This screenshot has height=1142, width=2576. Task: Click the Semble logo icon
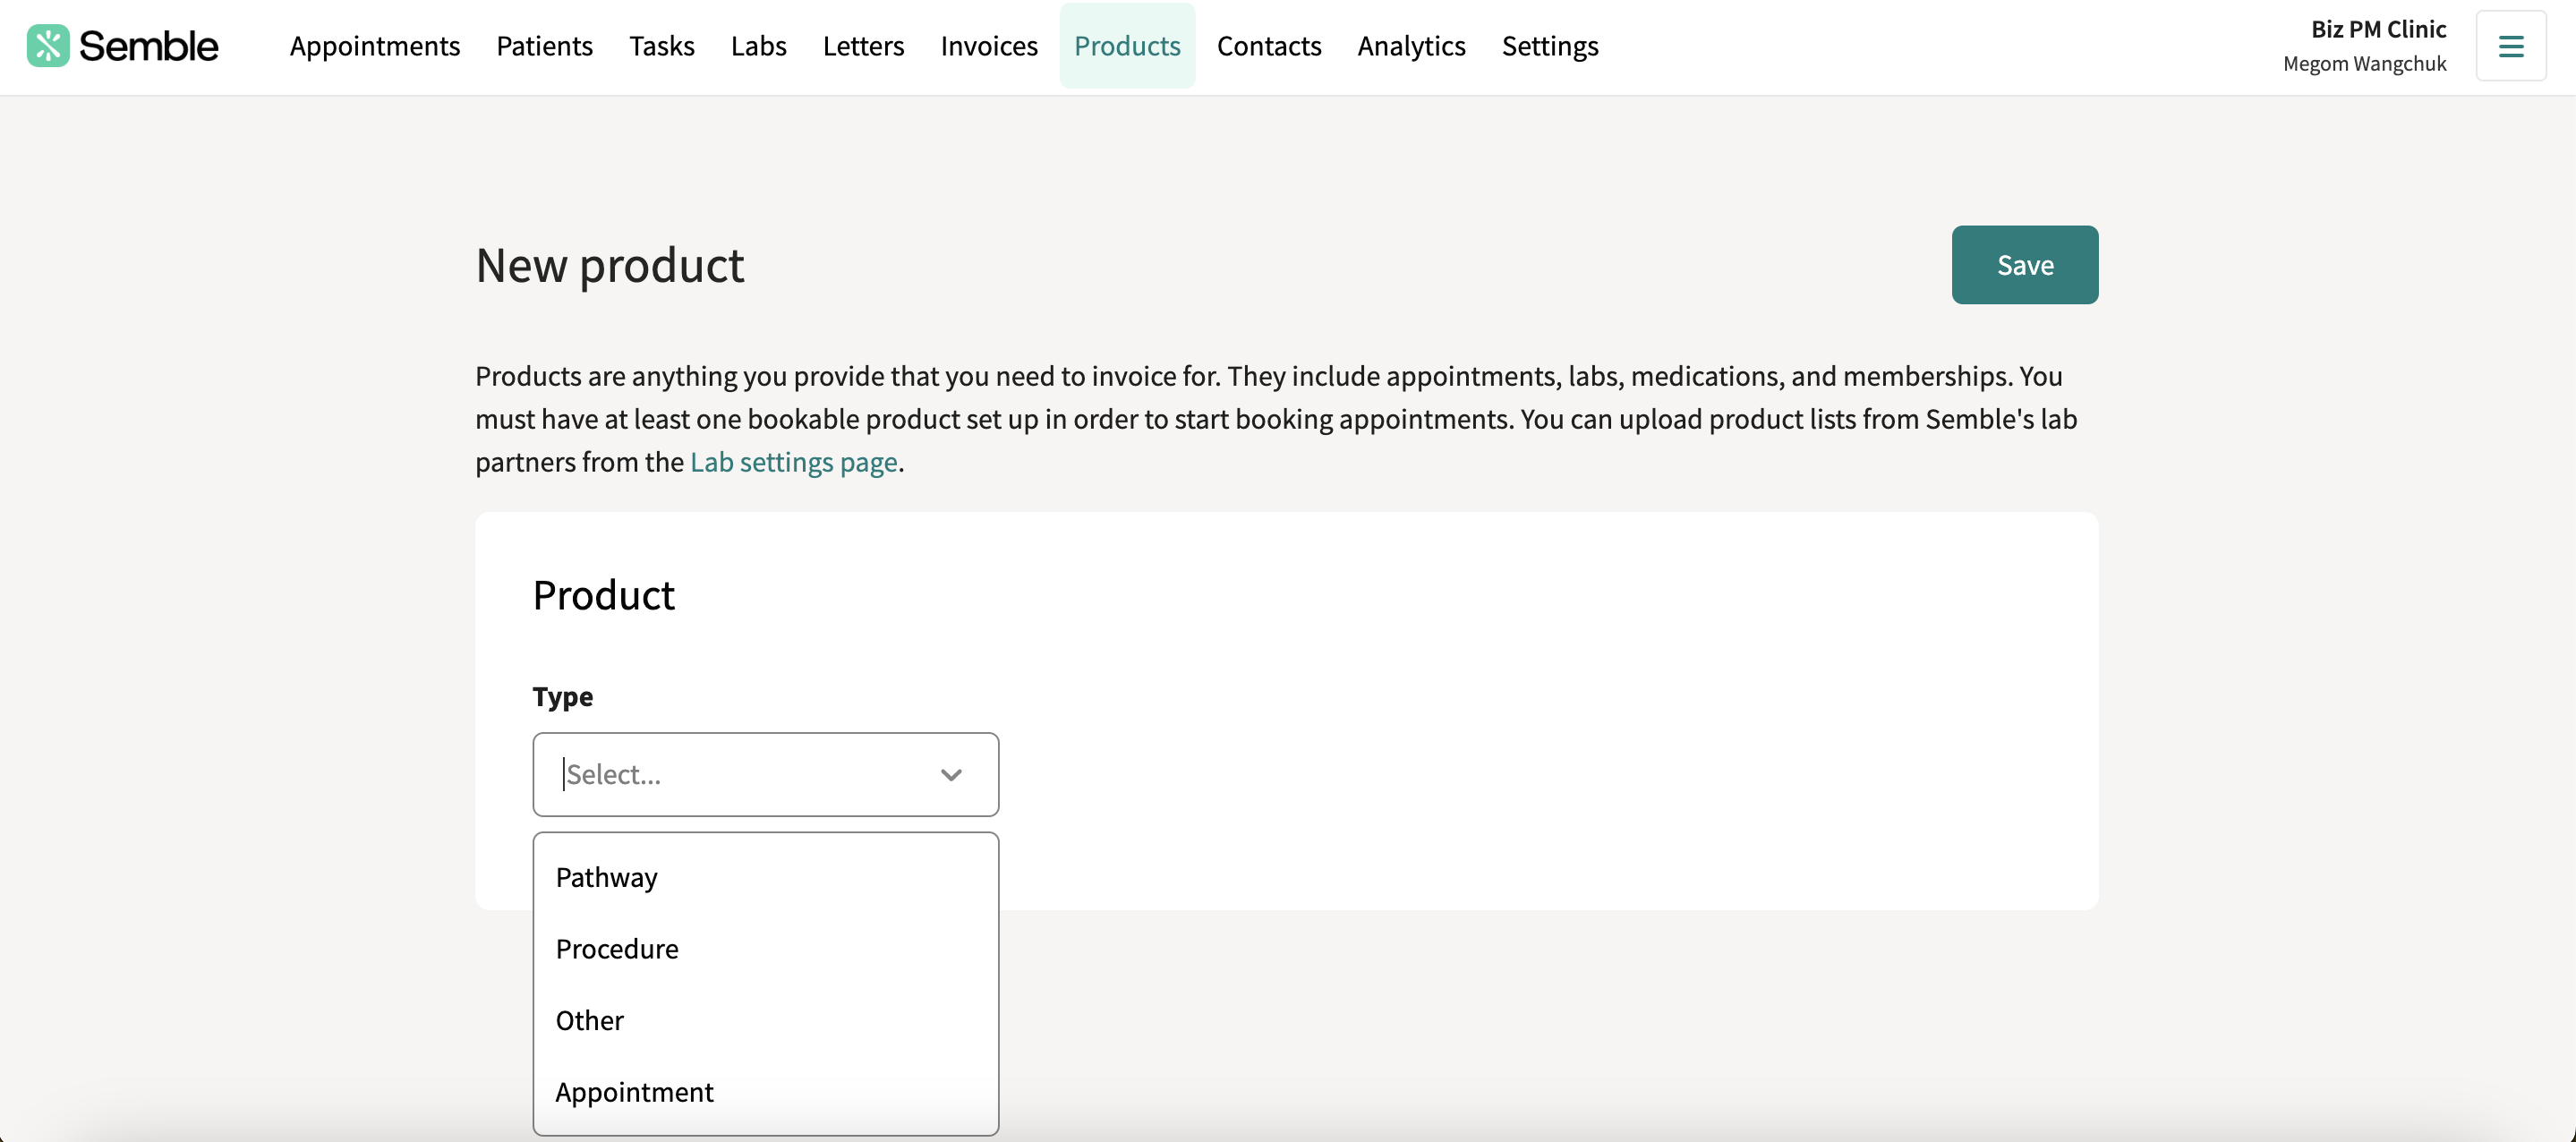48,46
